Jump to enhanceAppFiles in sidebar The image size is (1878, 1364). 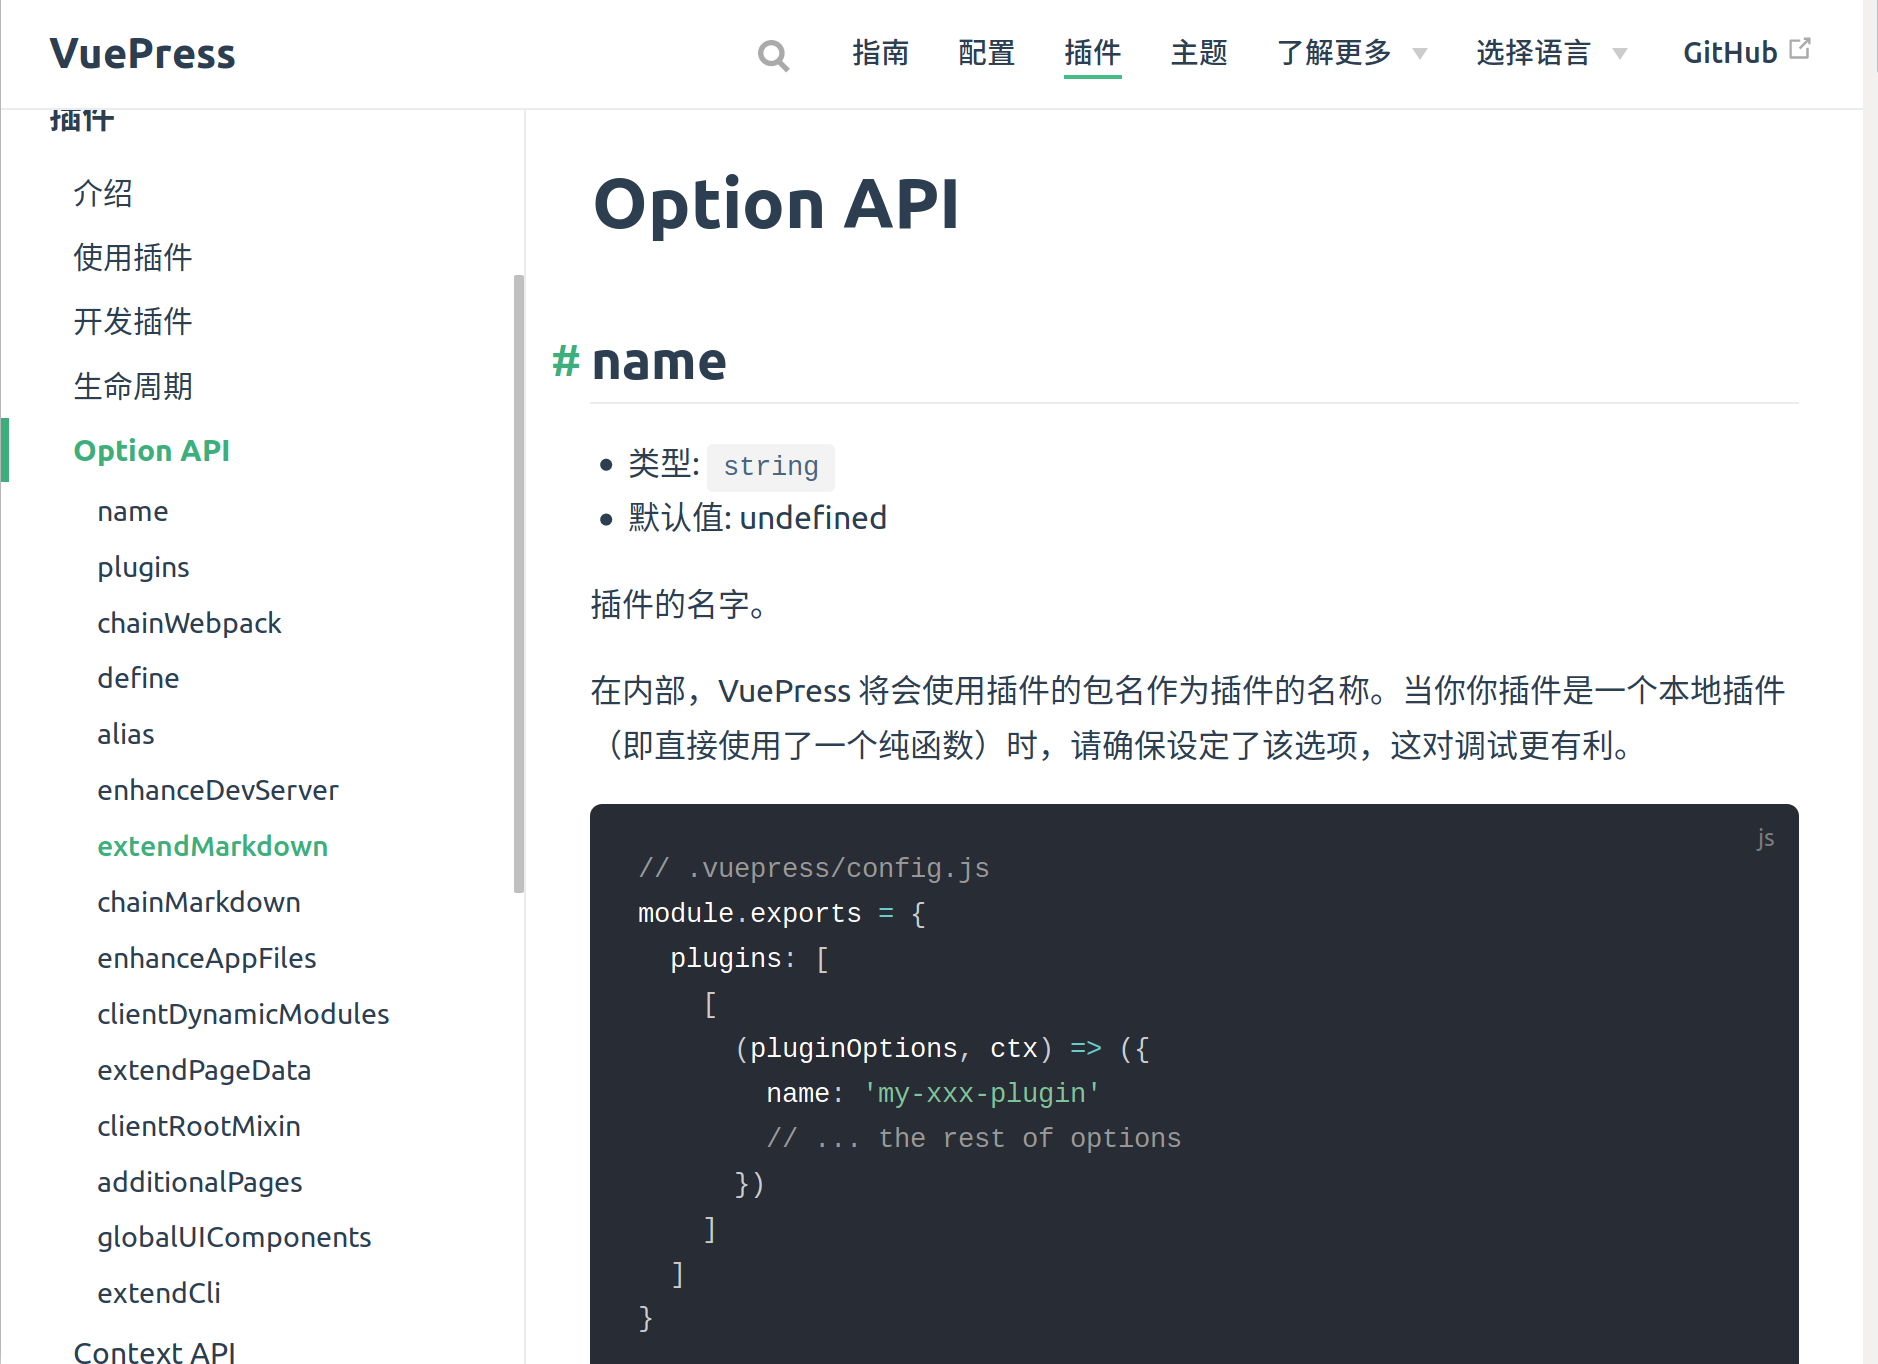pyautogui.click(x=207, y=958)
